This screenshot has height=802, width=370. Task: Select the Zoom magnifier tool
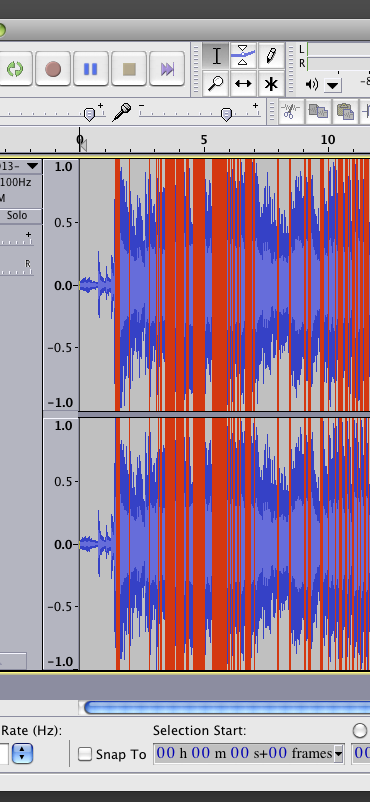click(216, 83)
